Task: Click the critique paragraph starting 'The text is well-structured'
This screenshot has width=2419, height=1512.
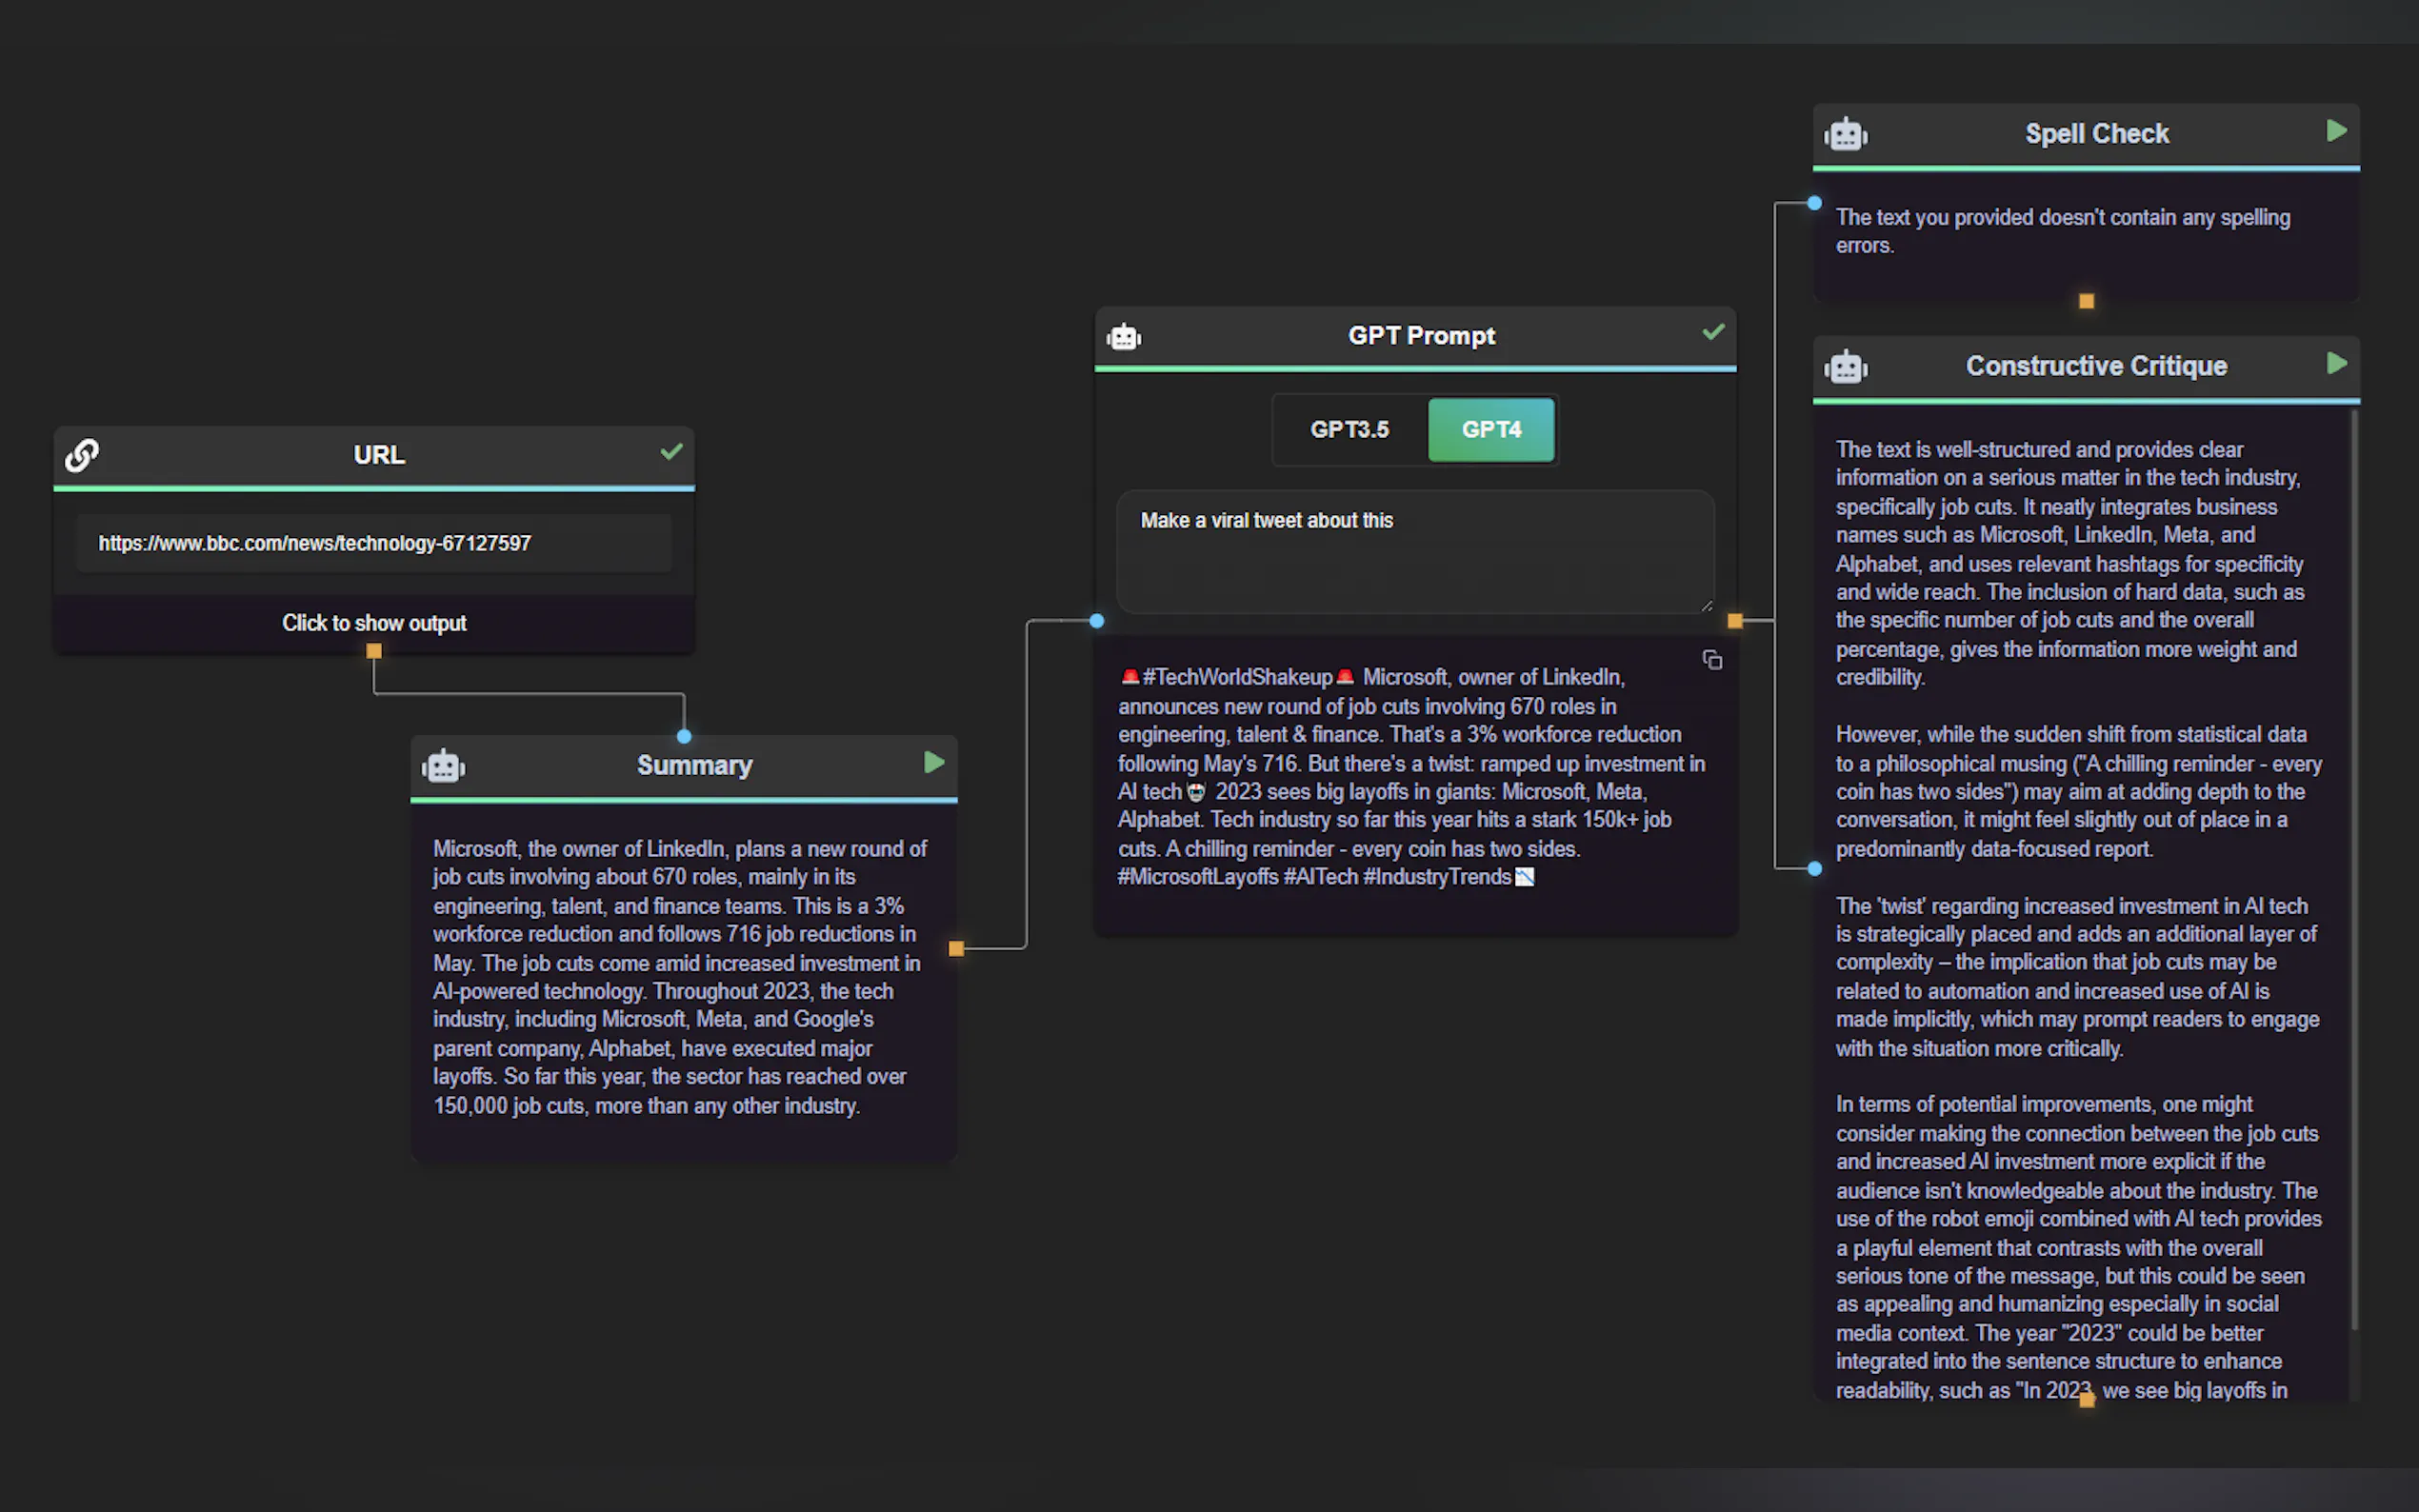Action: 2070,563
